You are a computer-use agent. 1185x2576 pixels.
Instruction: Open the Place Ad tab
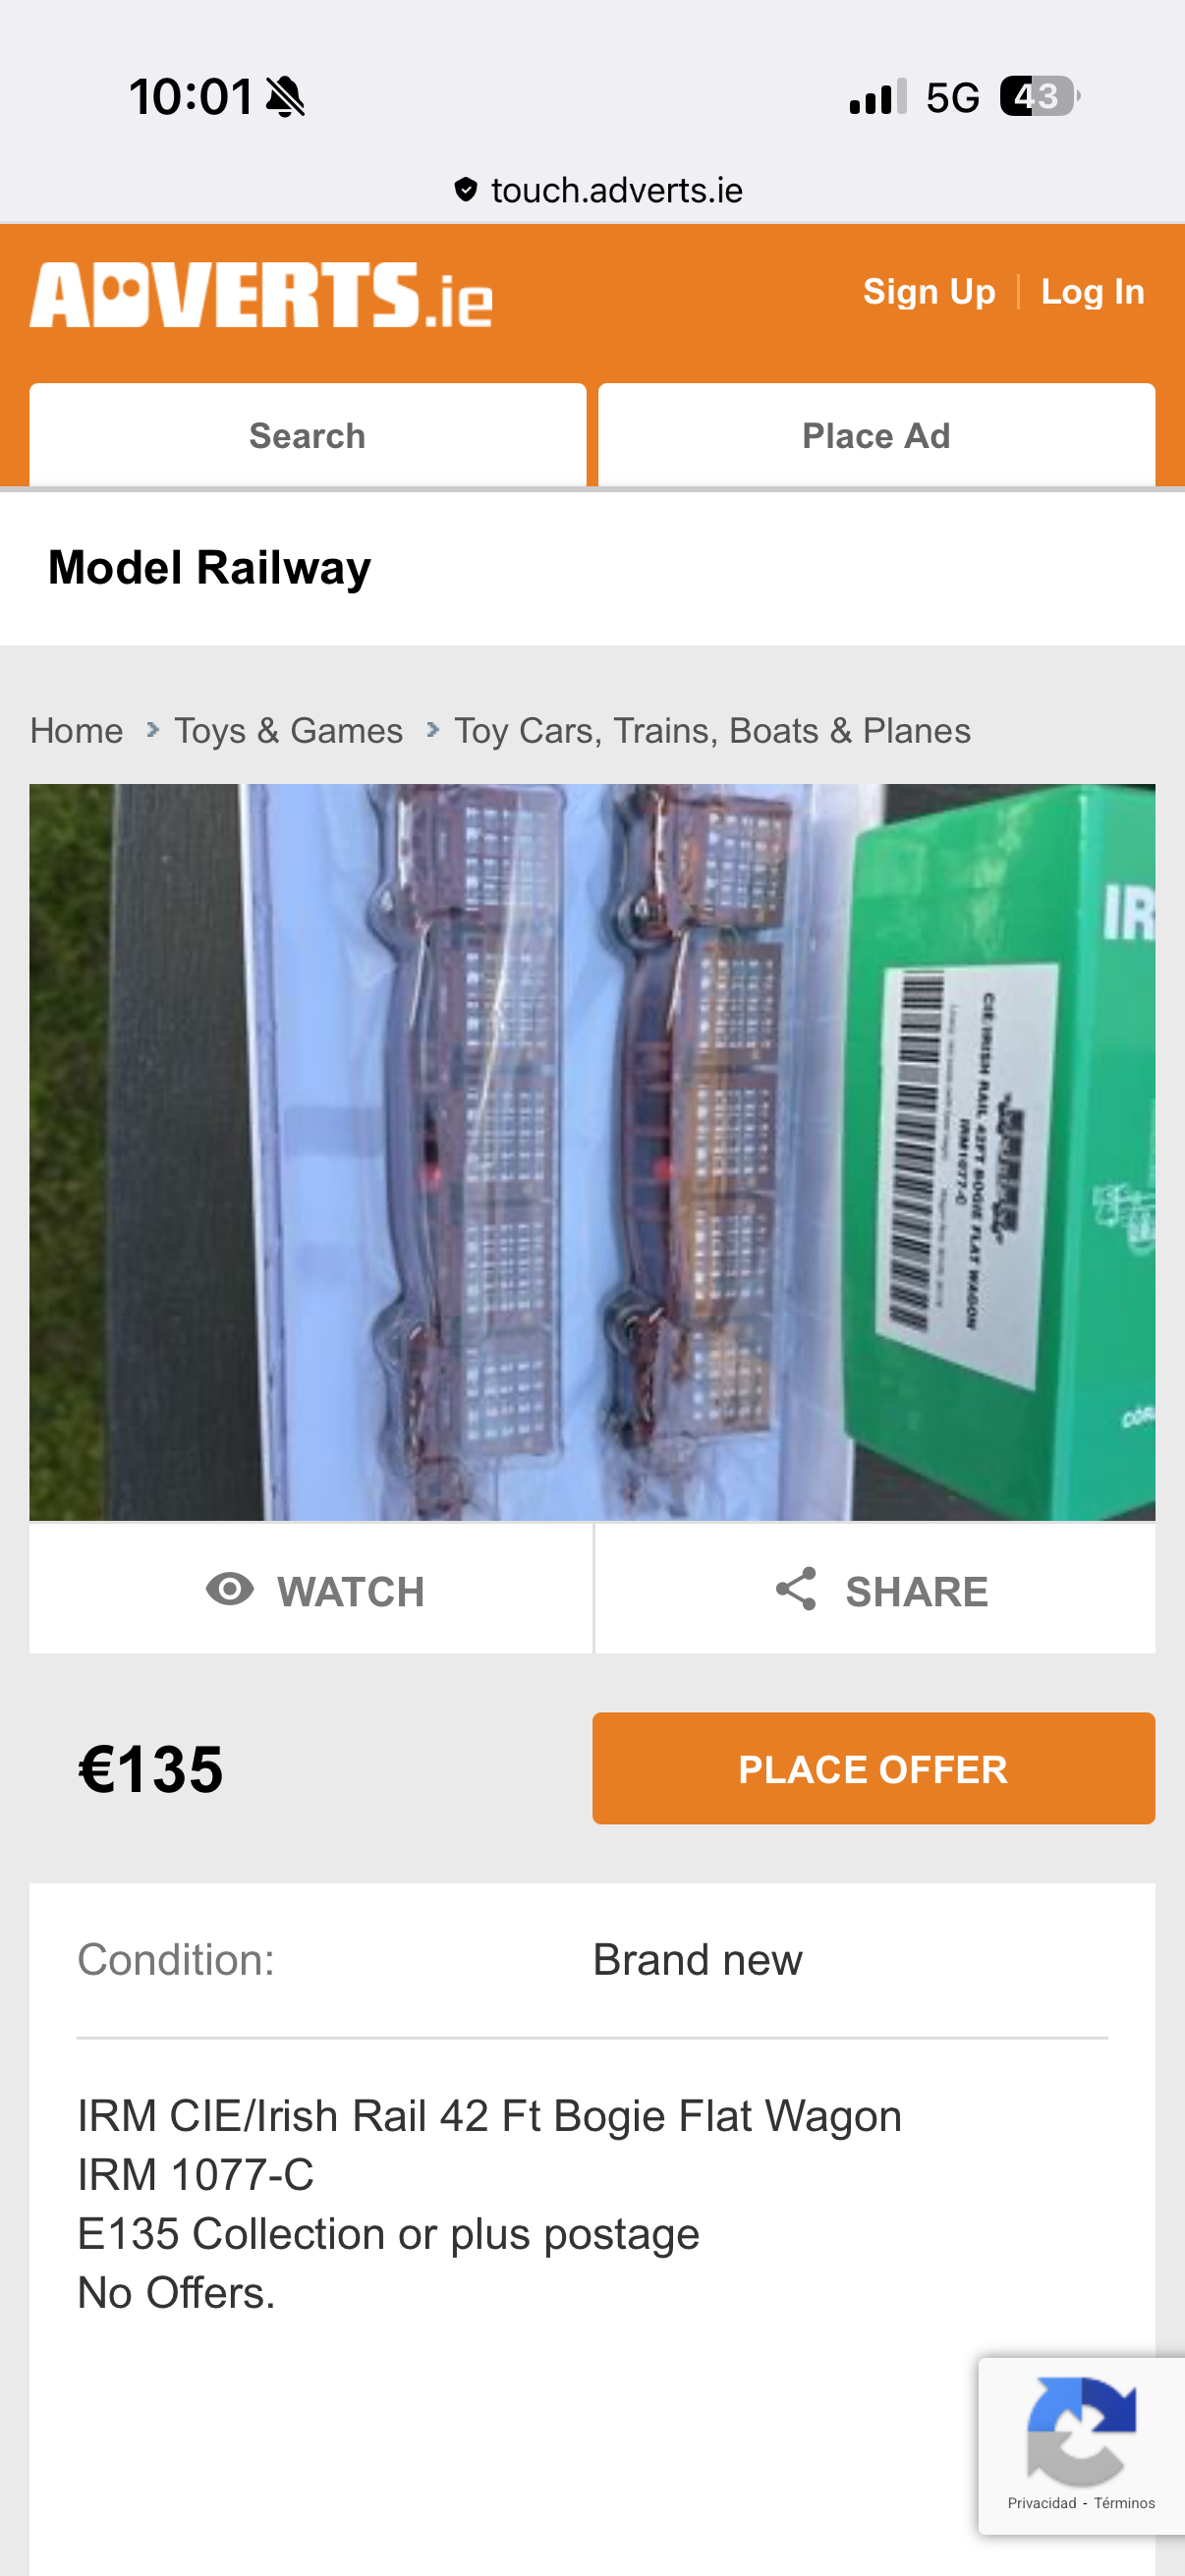[x=876, y=435]
